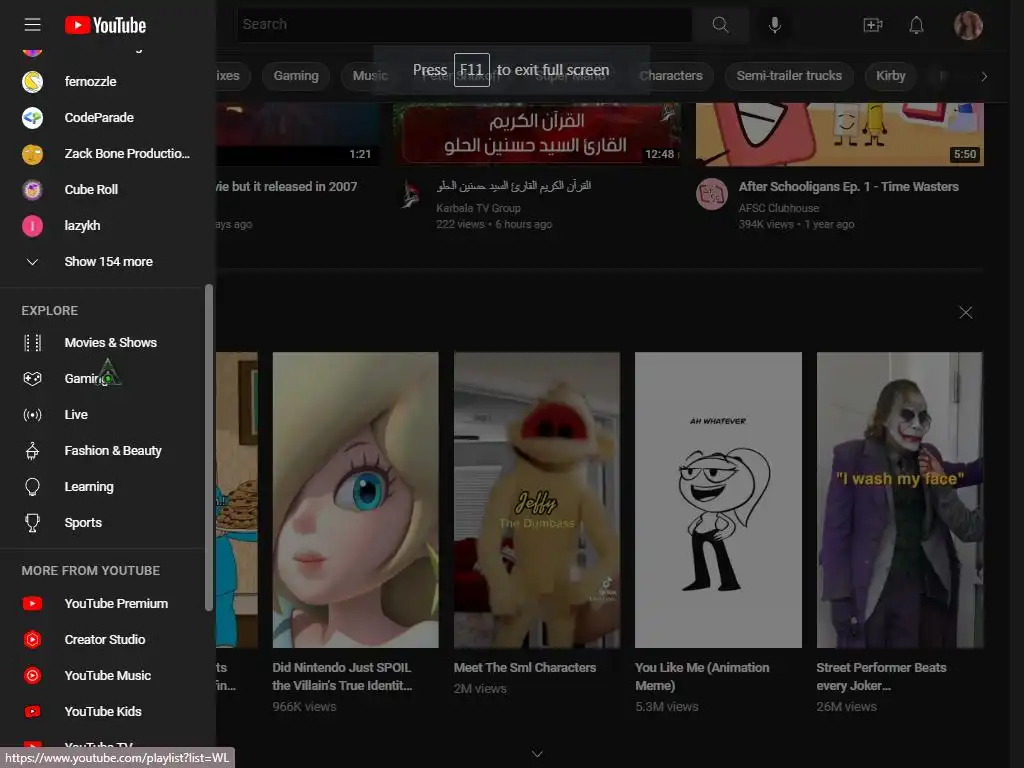
Task: Expand the Shorts shelf down chevron
Action: point(537,754)
